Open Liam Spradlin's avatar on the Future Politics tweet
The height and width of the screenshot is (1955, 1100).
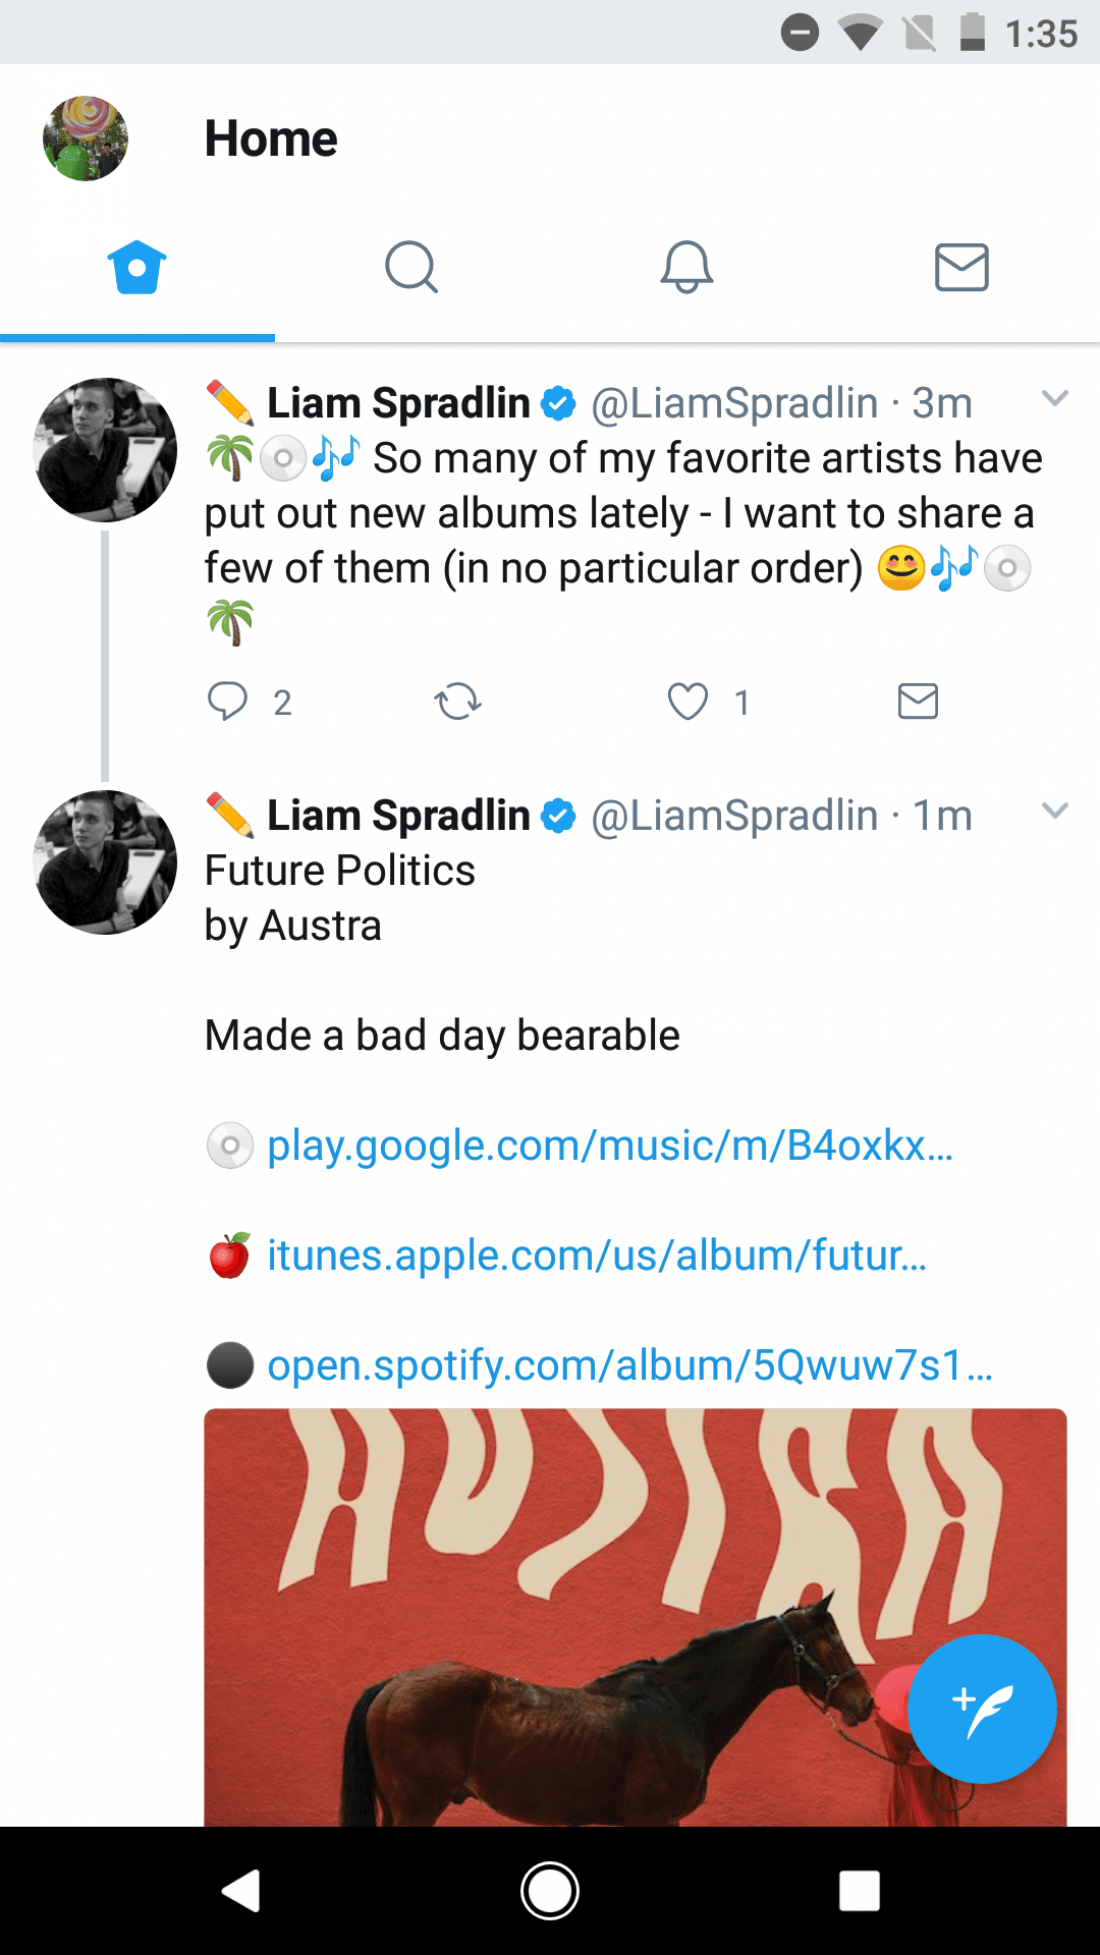[x=105, y=862]
